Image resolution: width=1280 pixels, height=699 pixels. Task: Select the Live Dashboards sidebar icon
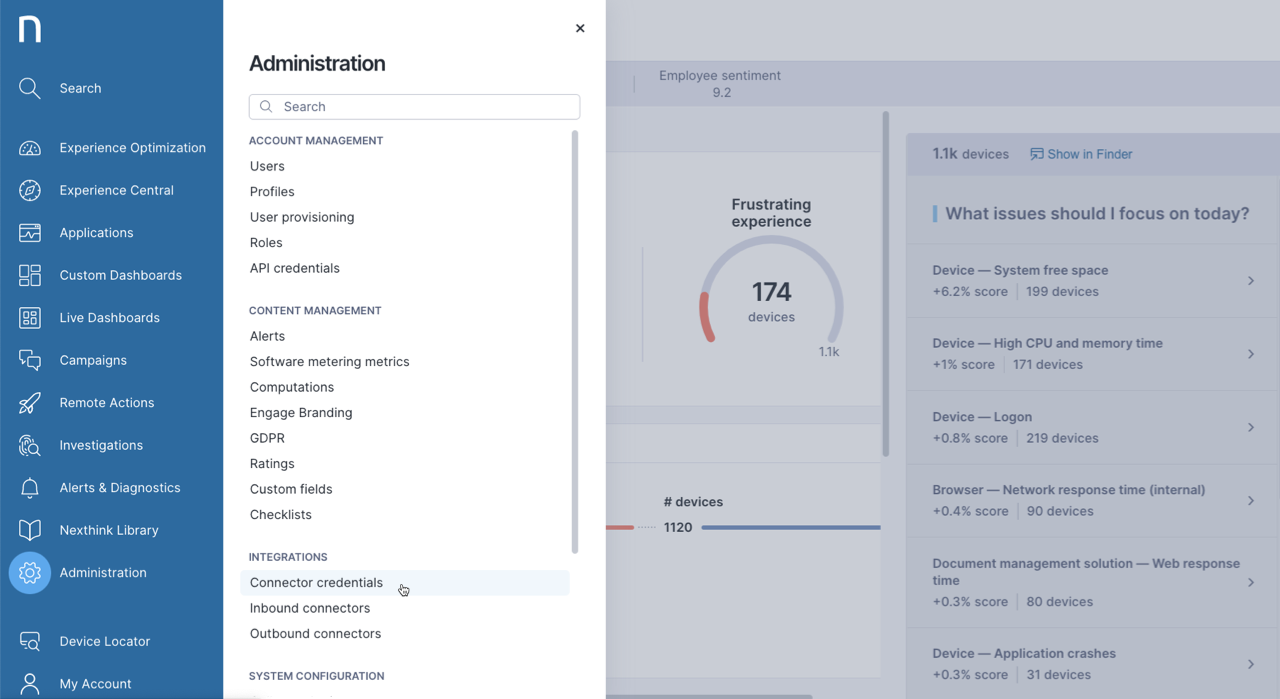pos(29,317)
